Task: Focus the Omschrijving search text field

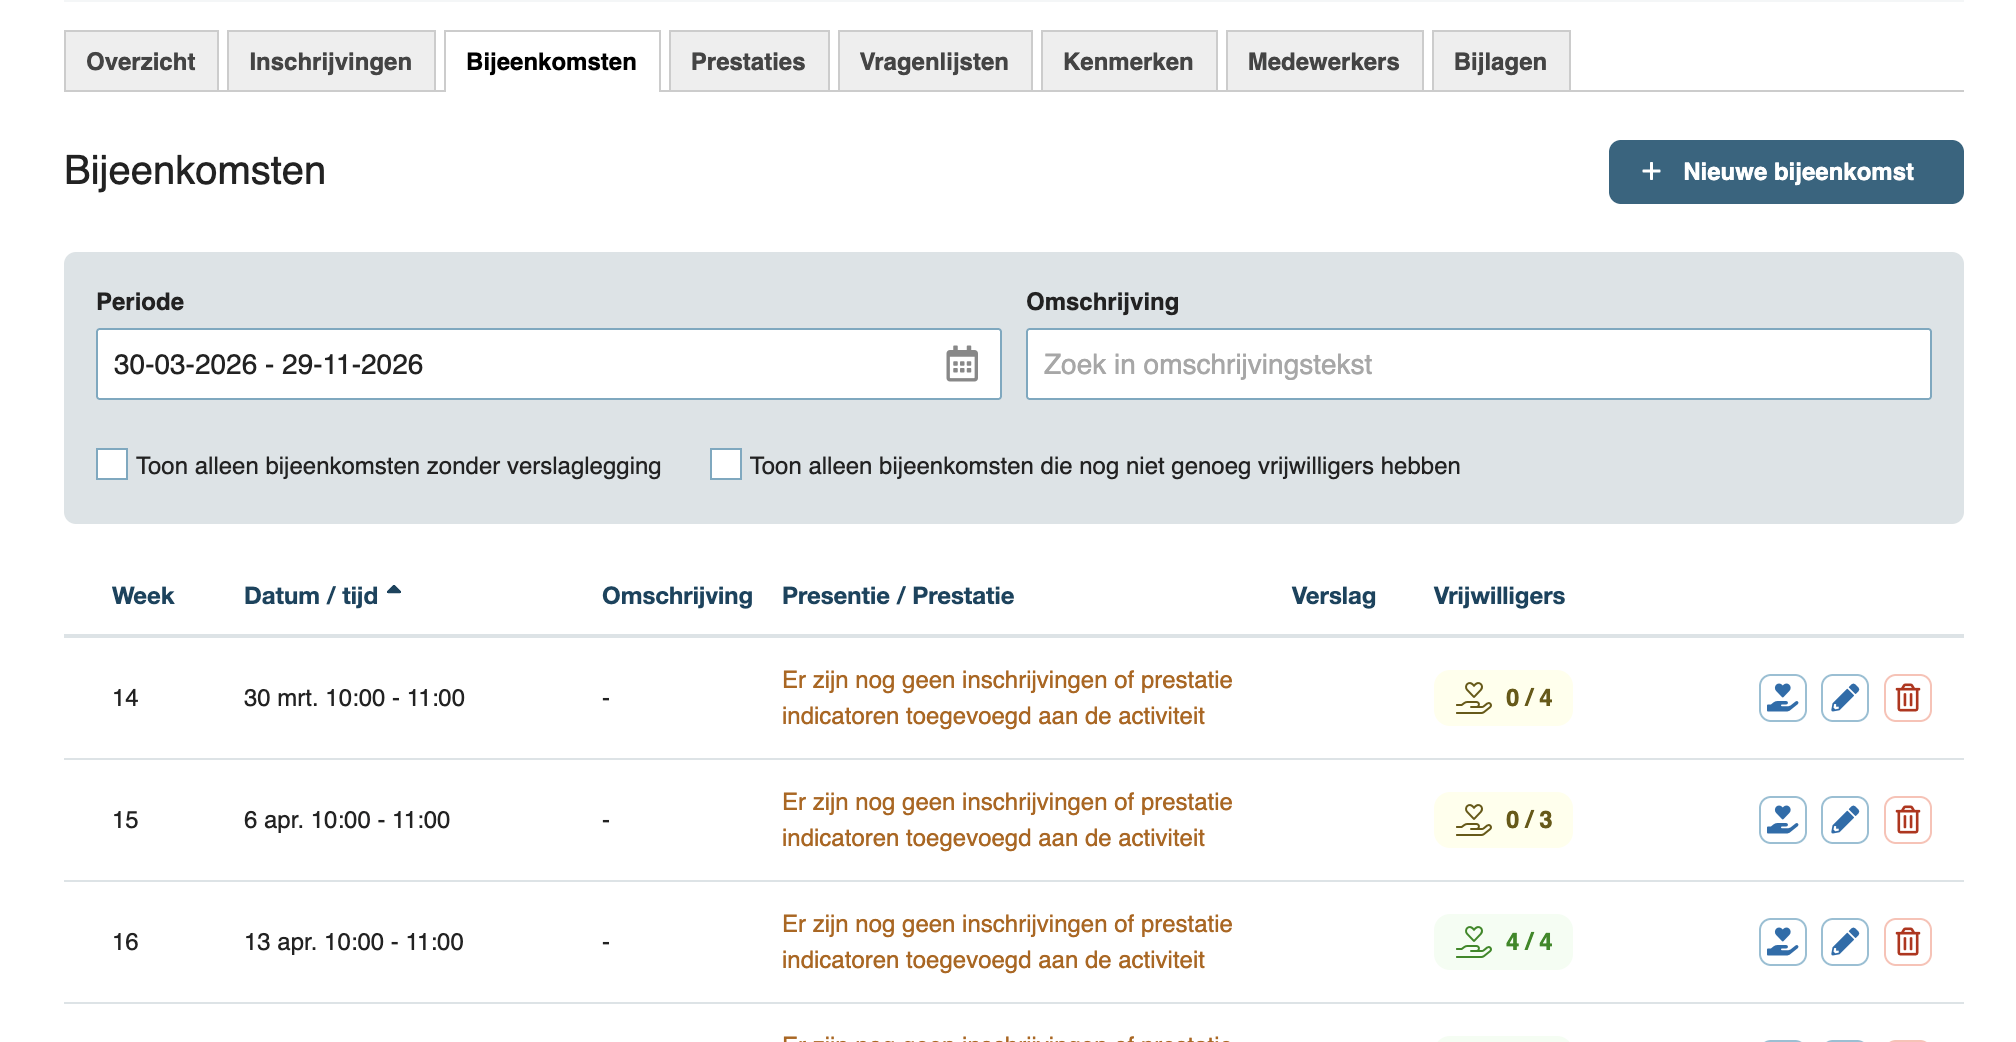Action: coord(1478,364)
